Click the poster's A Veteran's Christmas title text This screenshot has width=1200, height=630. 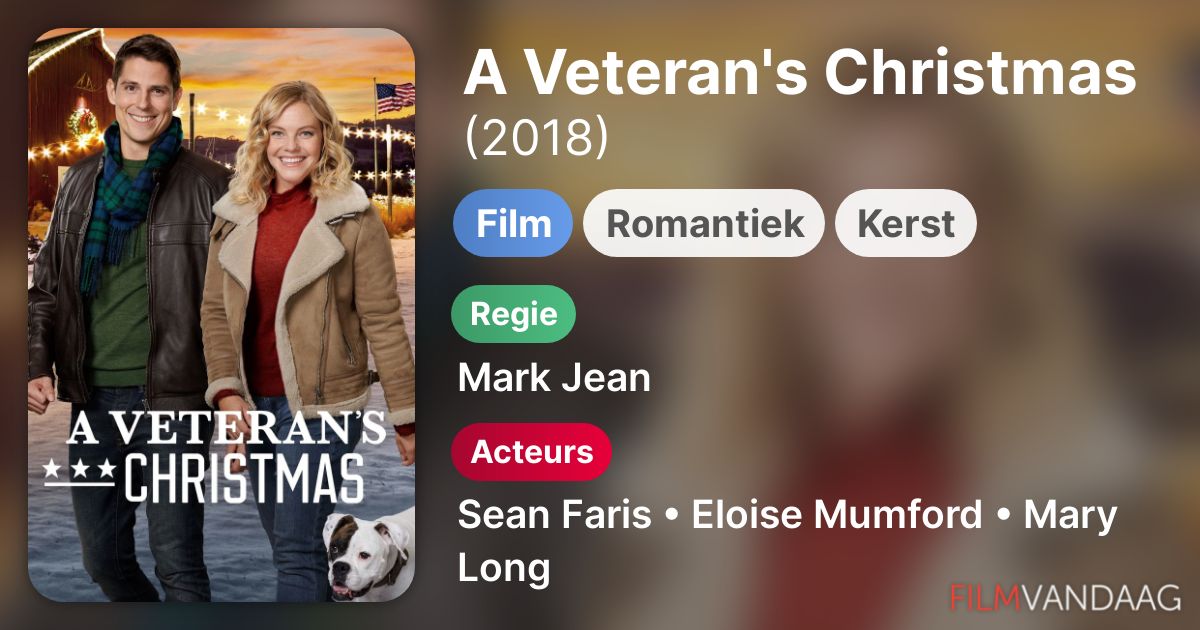[x=214, y=454]
